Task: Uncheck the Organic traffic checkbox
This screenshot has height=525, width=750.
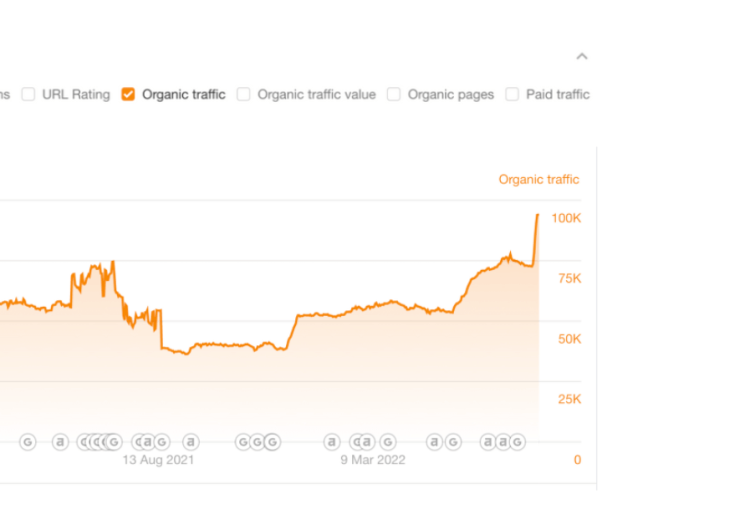Action: 128,94
